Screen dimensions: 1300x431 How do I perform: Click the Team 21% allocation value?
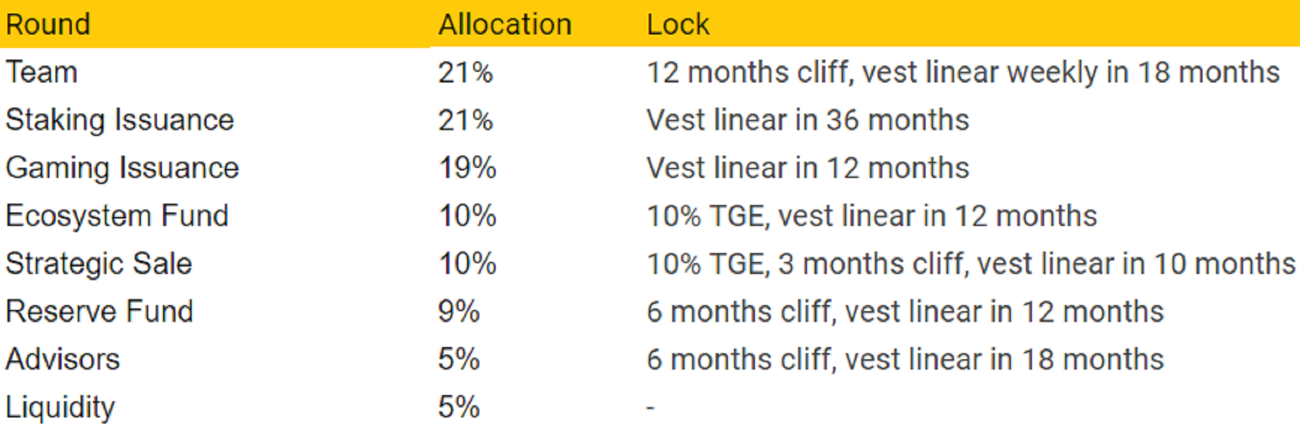[465, 72]
